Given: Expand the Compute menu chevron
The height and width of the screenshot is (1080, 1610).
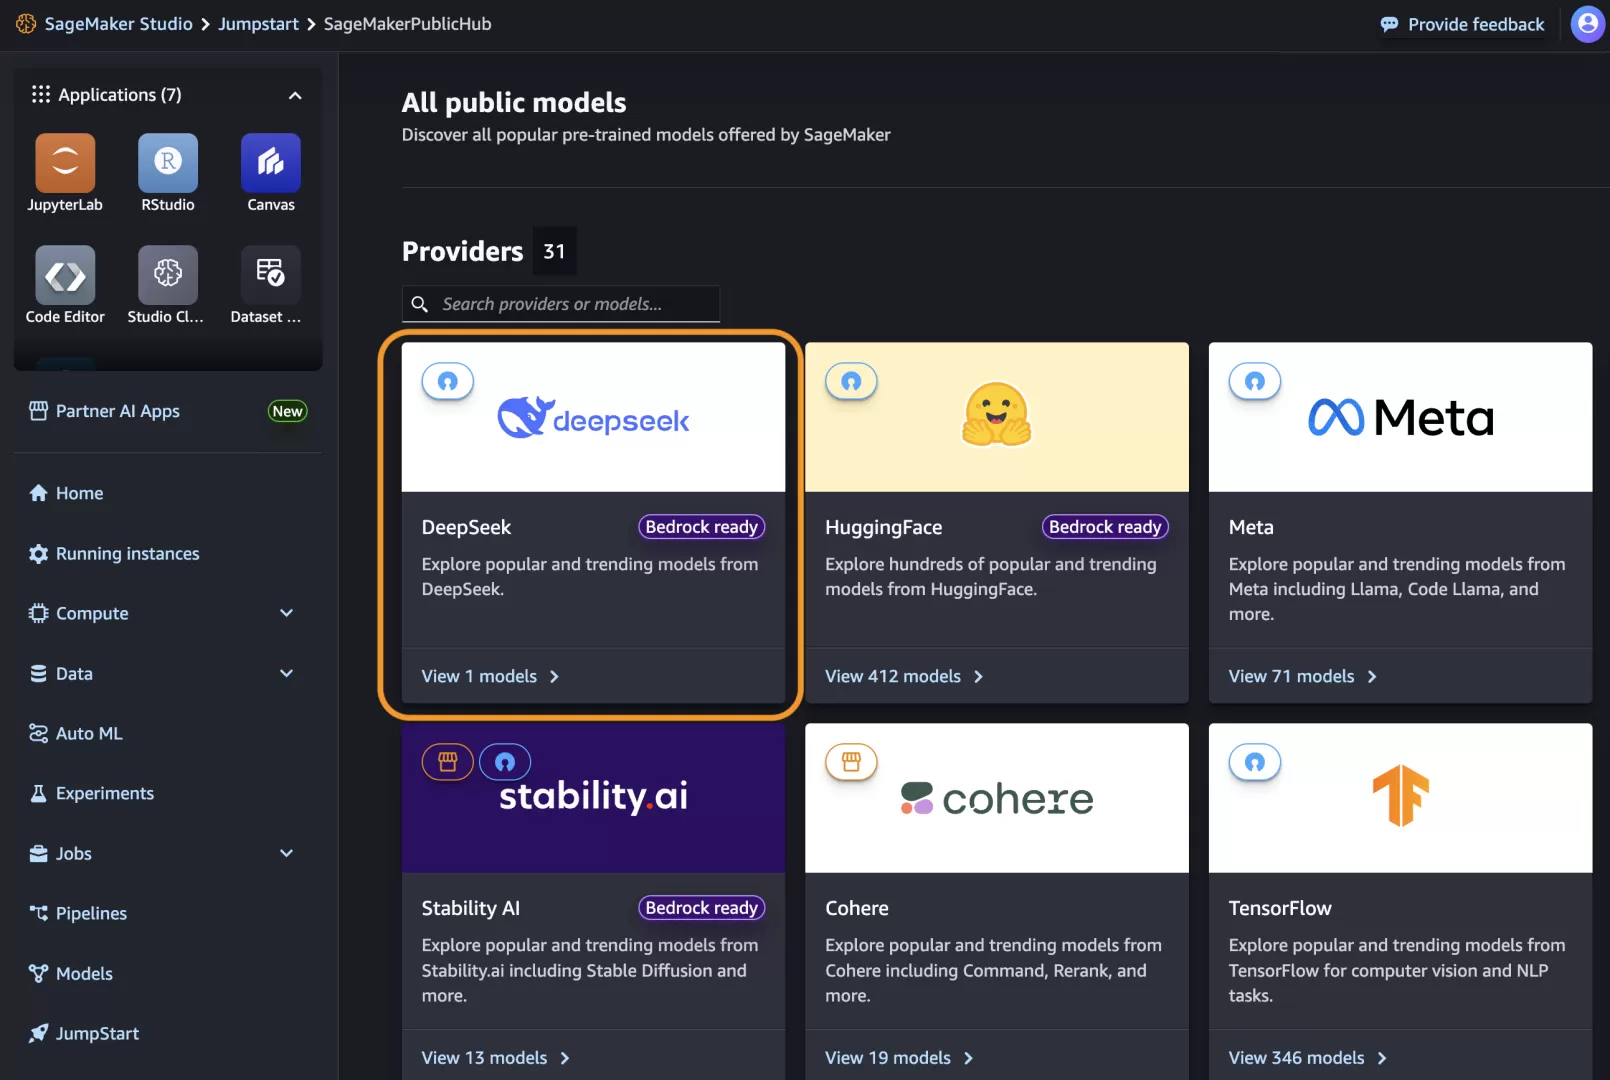Looking at the screenshot, I should pos(286,613).
